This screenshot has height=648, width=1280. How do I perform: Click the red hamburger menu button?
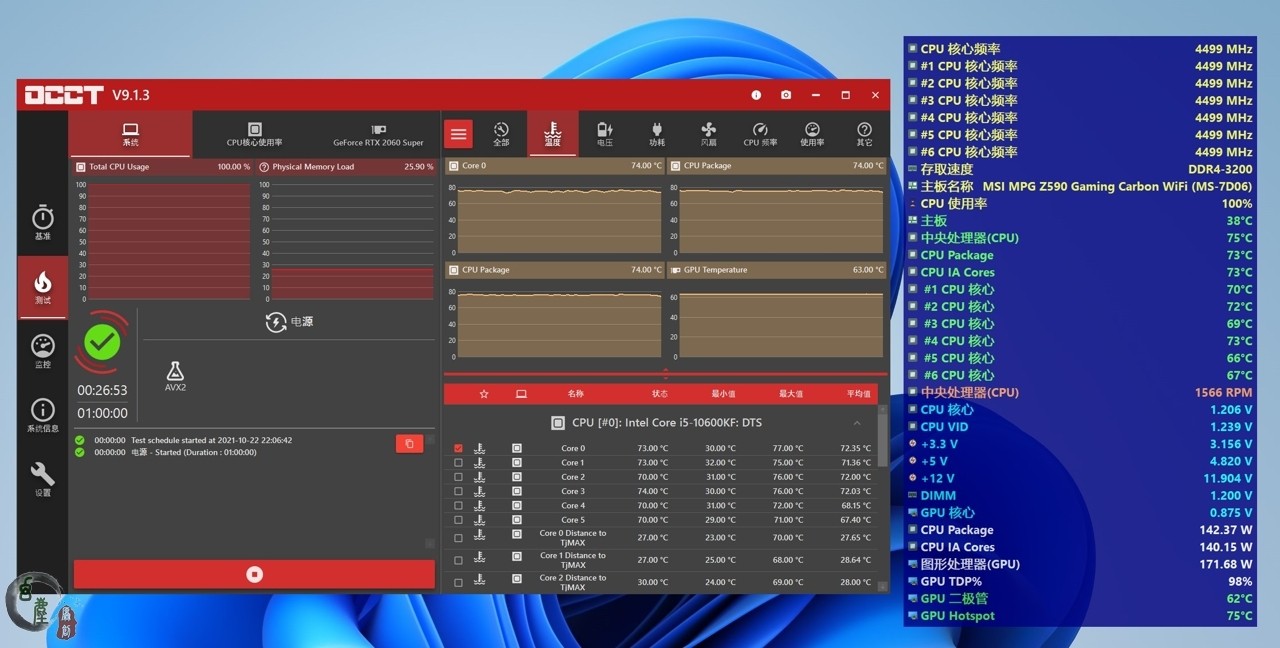[458, 134]
